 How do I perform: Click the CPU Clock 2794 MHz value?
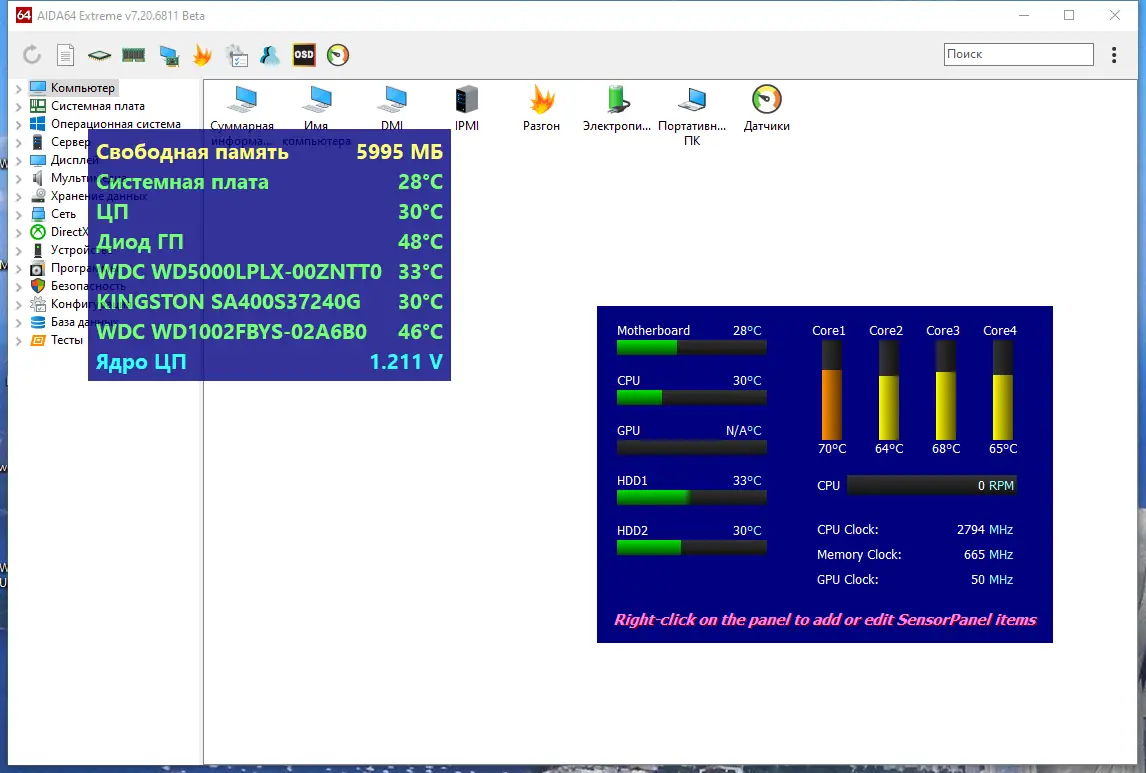click(984, 530)
